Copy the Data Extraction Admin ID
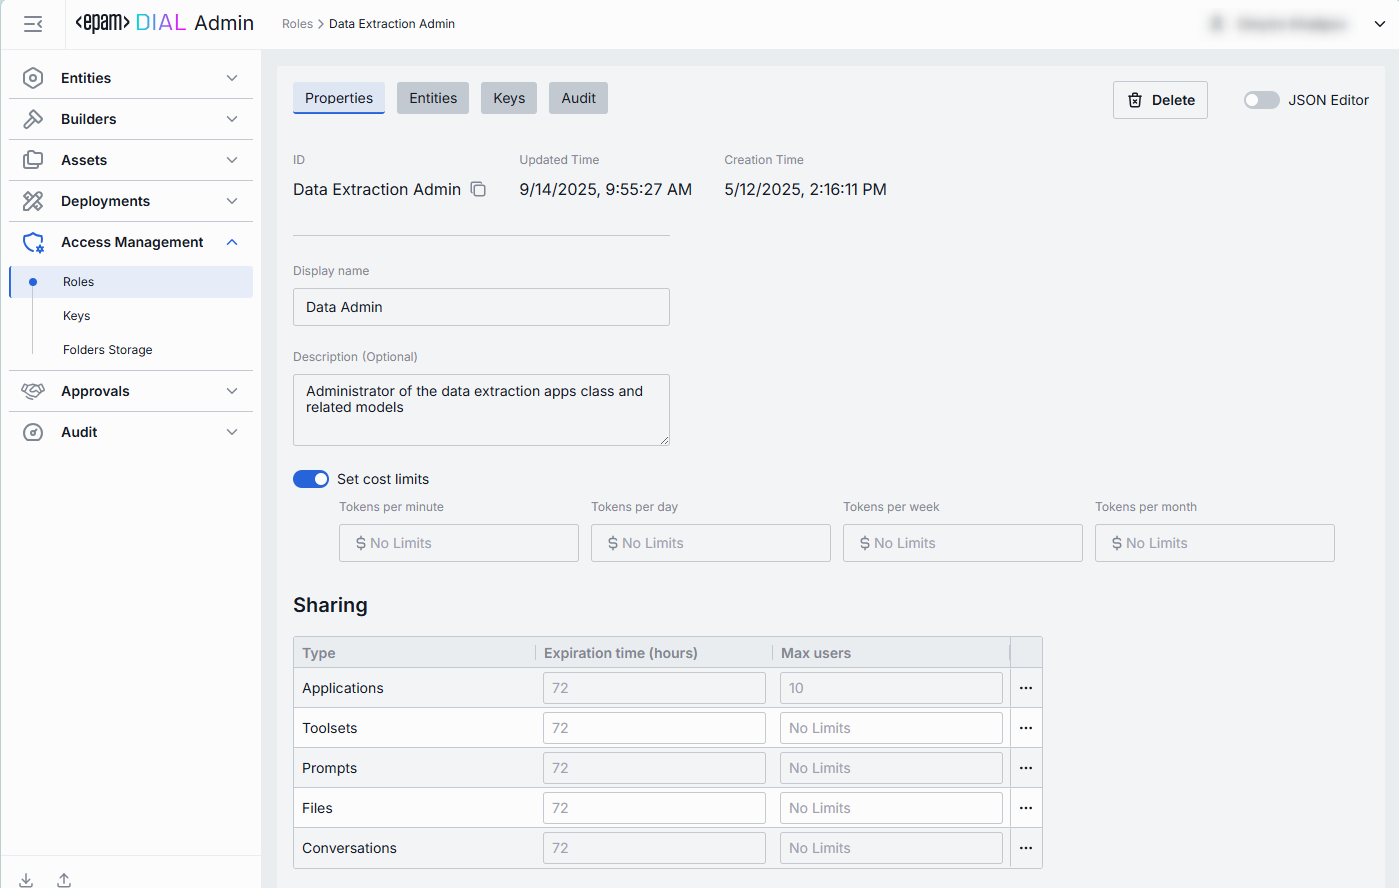 (478, 189)
